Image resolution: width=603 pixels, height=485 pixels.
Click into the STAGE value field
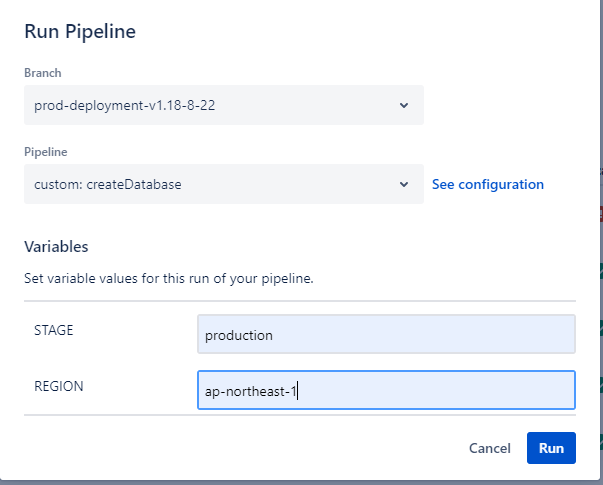[386, 335]
